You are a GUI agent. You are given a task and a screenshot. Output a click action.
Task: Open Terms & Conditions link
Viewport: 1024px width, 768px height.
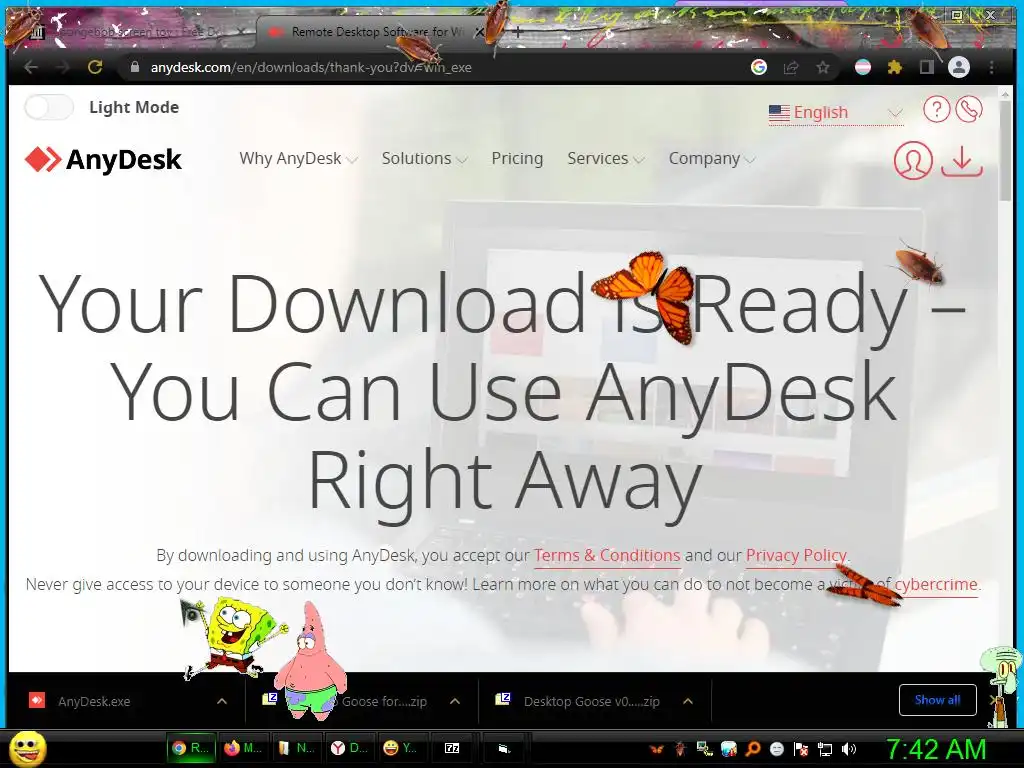tap(607, 555)
